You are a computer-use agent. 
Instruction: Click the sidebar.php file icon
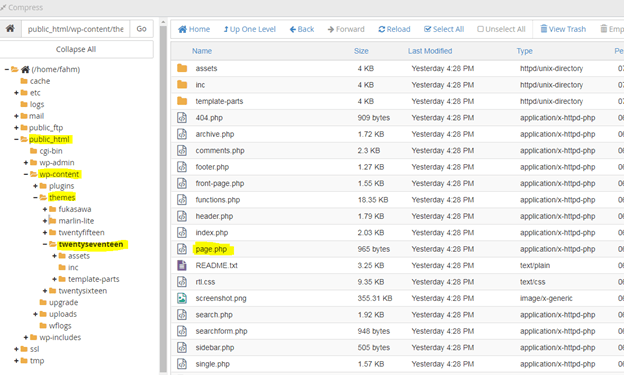182,347
